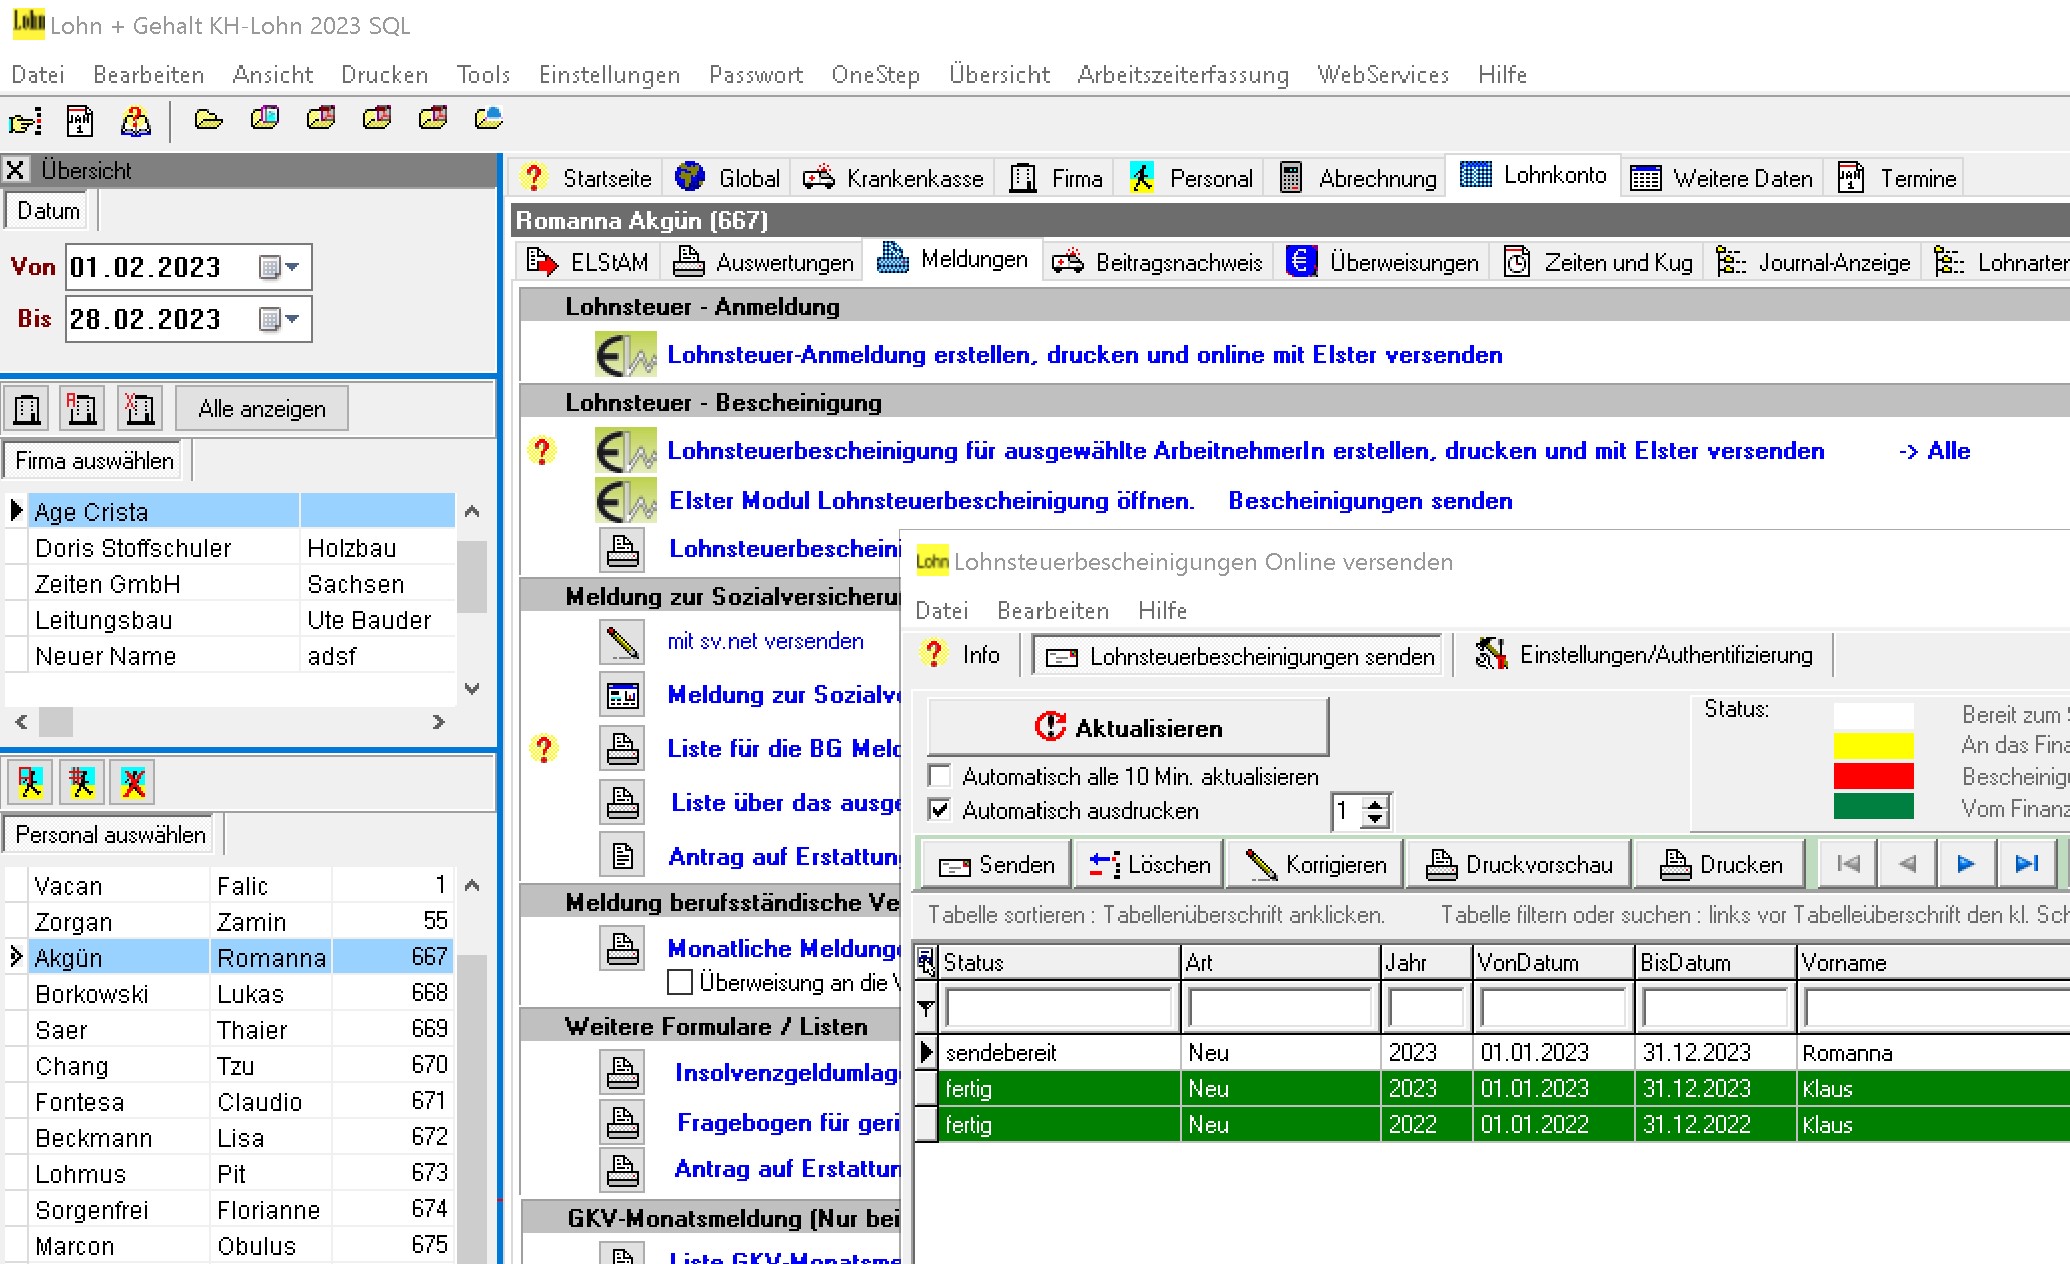The image size is (2070, 1264).
Task: Close the Übersicht panel with X
Action: [15, 170]
